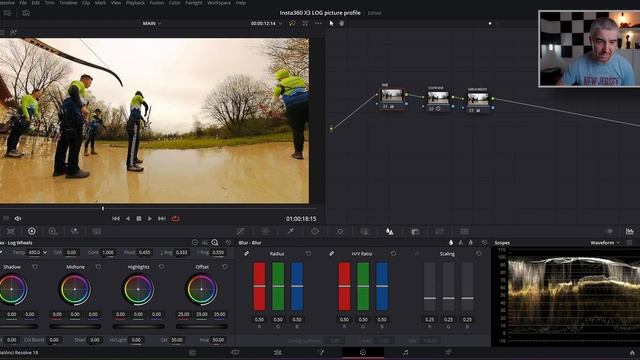
Task: Toggle the Scaling channel link icon
Action: coord(416,253)
